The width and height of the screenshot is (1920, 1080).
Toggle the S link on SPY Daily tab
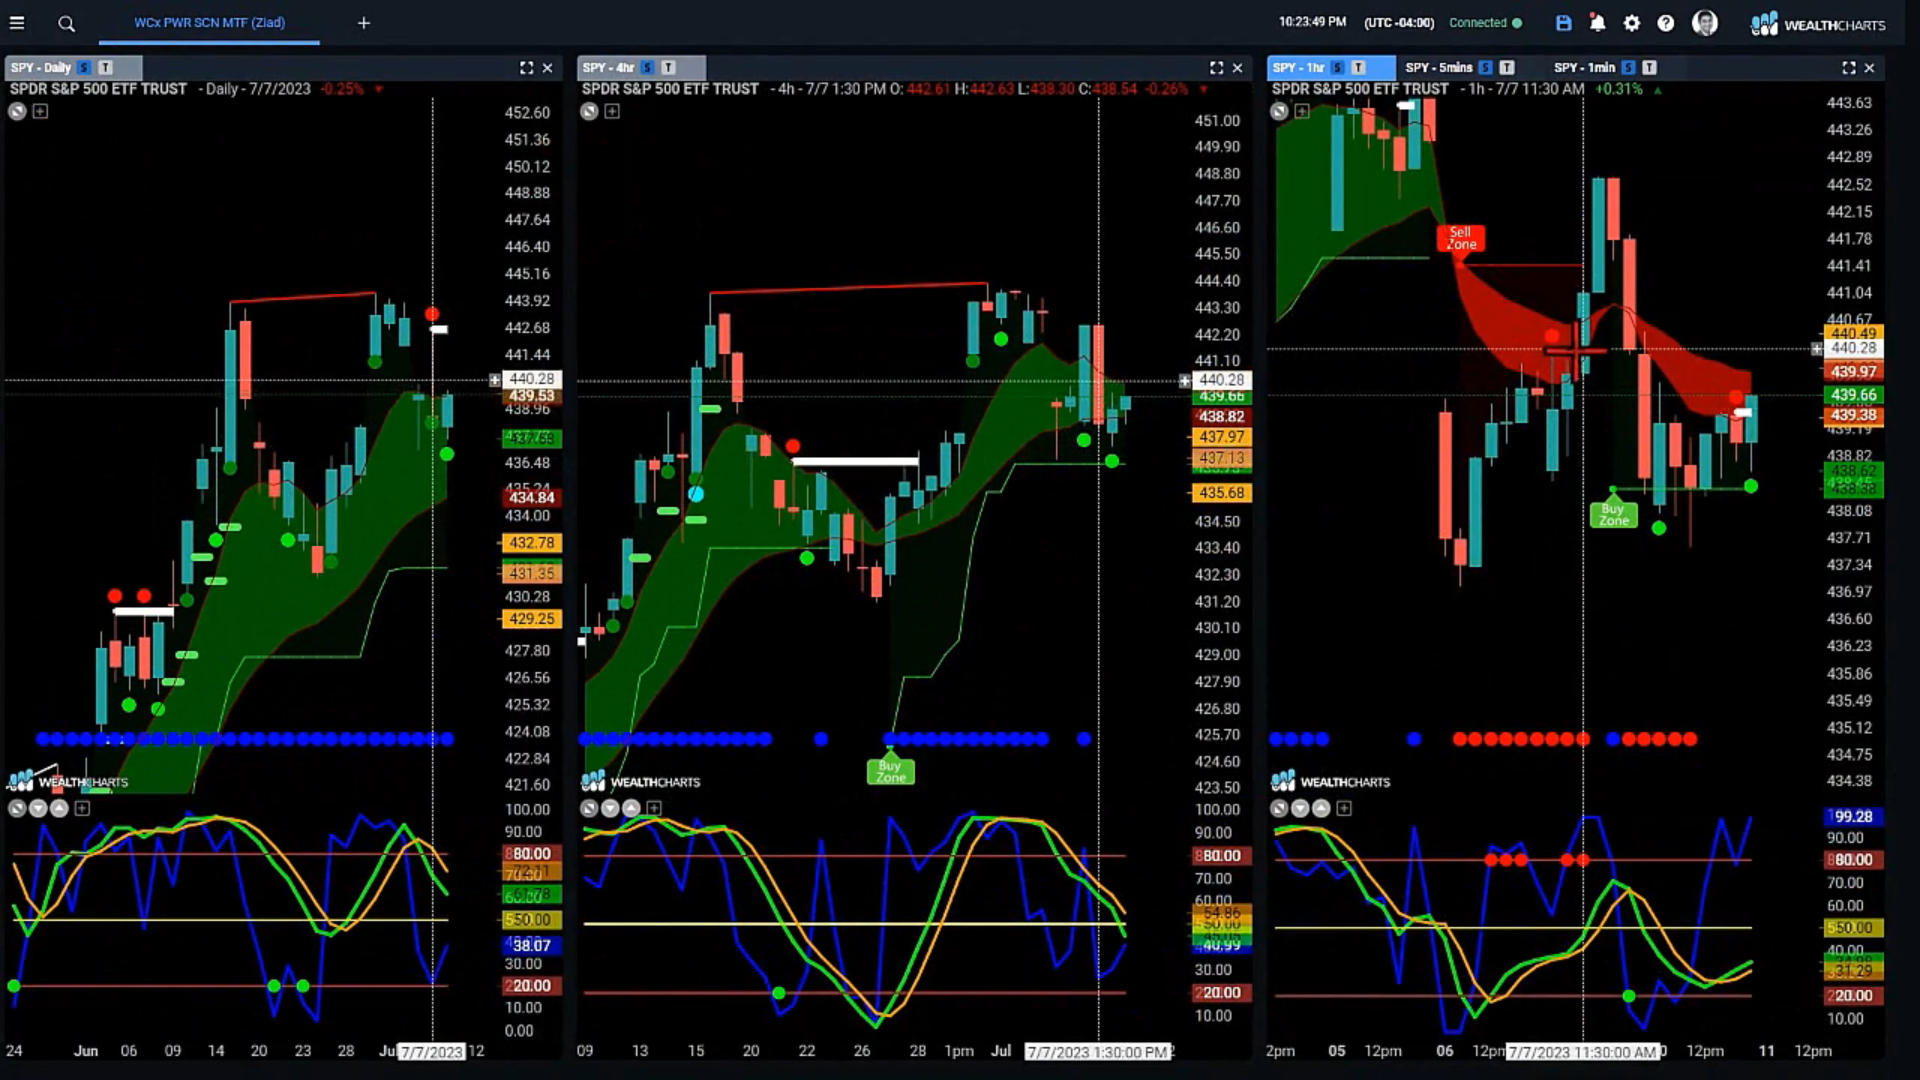84,68
